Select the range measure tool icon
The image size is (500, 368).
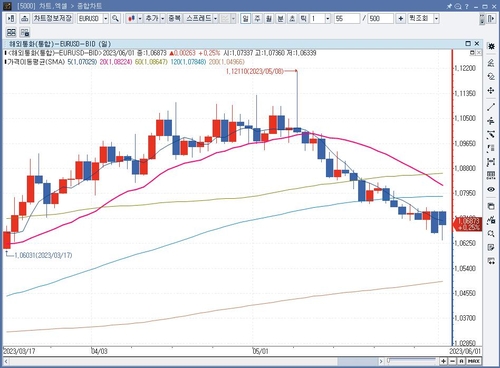pyautogui.click(x=491, y=162)
